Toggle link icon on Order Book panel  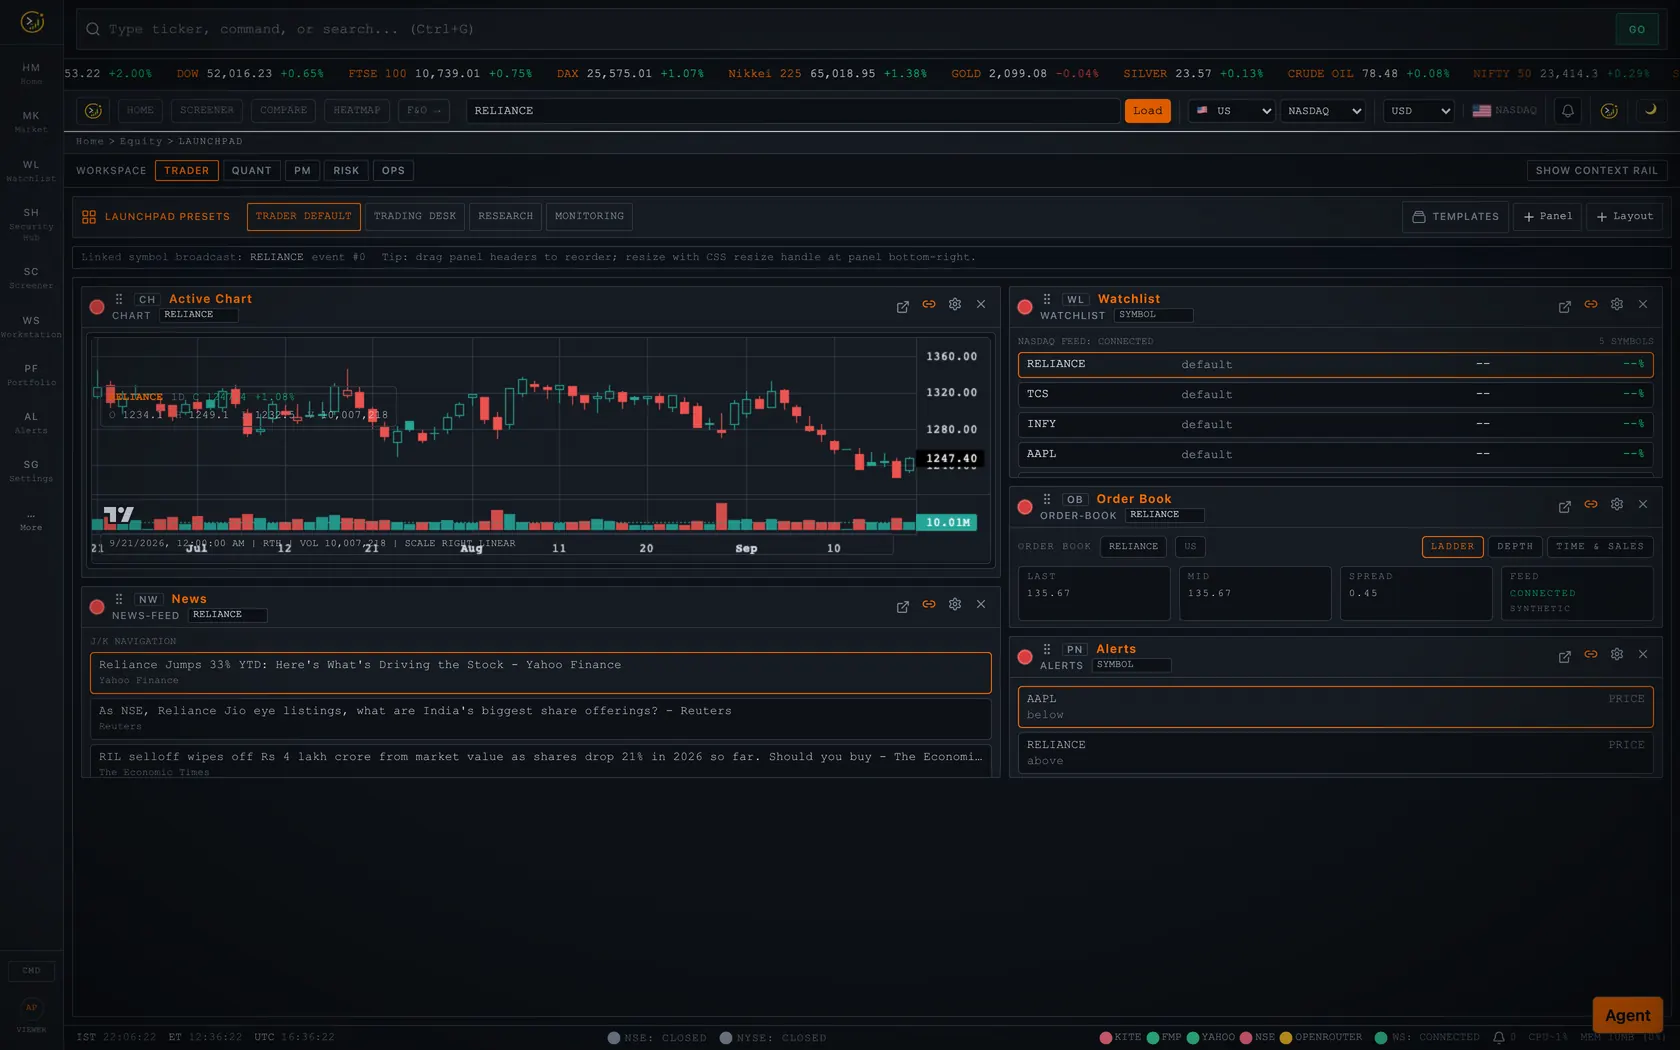click(x=1591, y=504)
